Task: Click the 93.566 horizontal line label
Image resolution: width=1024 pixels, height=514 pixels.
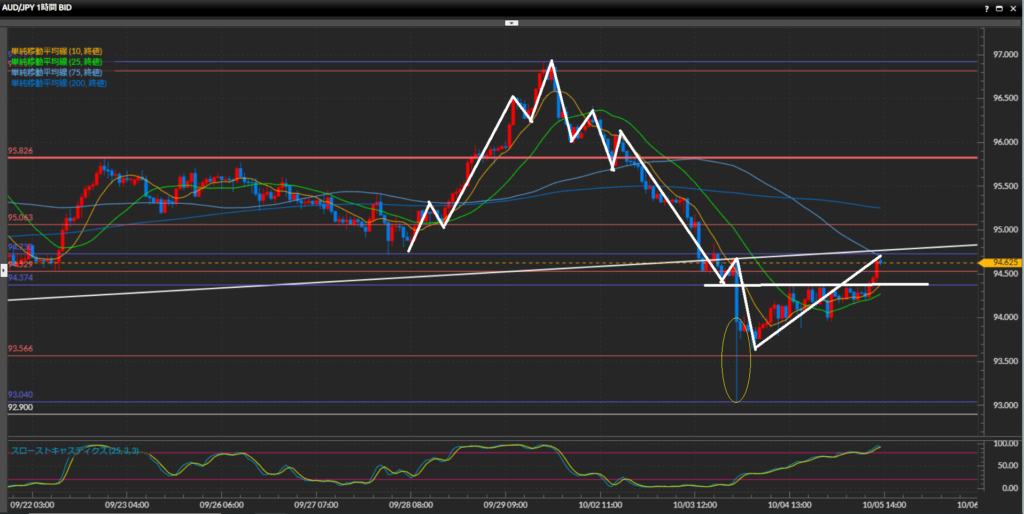Action: tap(20, 349)
